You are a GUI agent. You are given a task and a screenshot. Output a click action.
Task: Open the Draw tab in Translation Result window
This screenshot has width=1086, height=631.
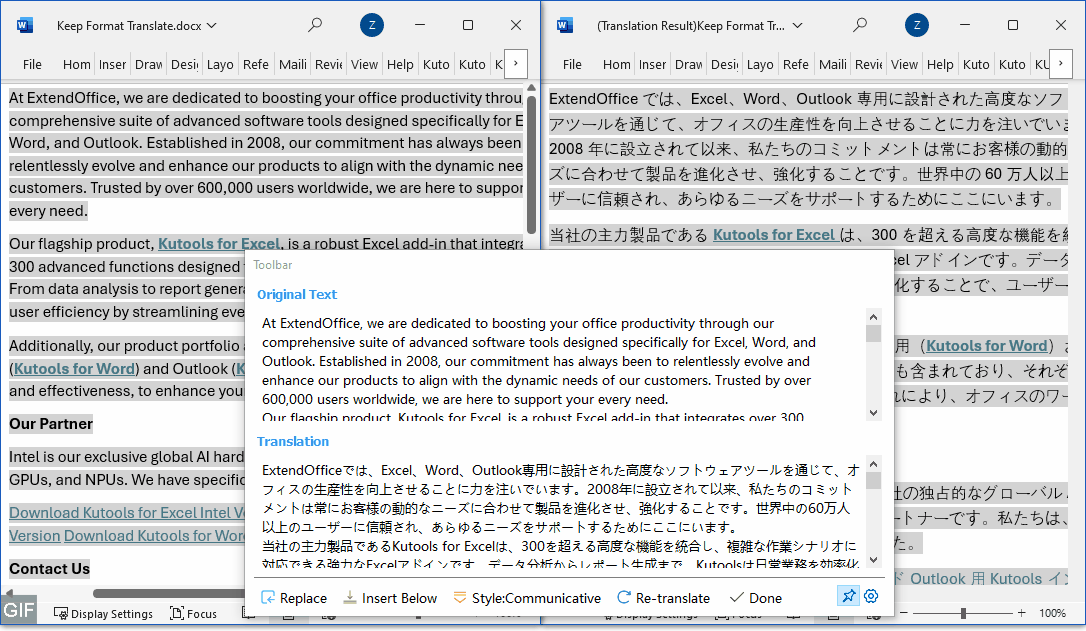(688, 64)
